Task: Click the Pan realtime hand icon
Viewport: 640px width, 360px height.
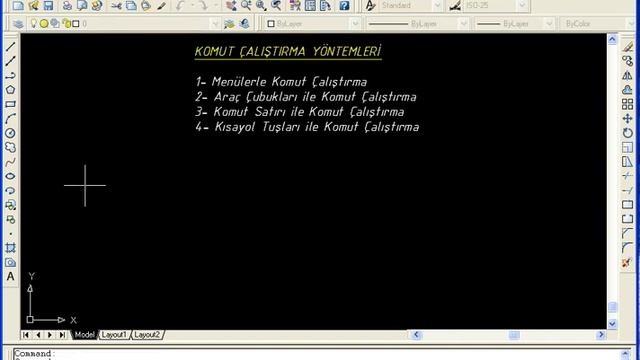Action: [x=231, y=5]
